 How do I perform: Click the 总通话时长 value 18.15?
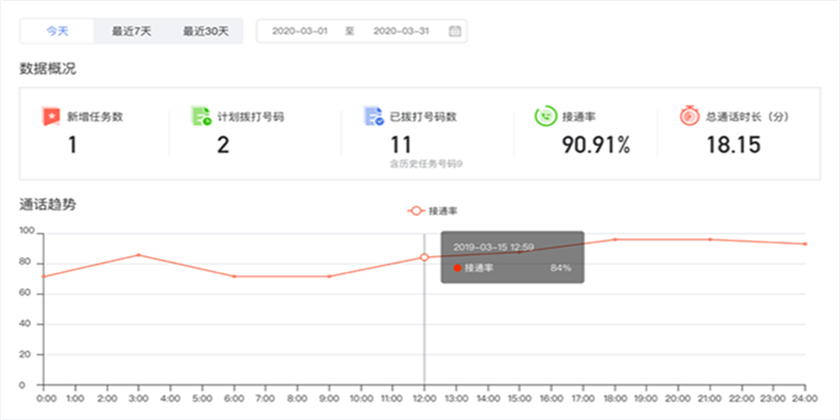pyautogui.click(x=733, y=145)
